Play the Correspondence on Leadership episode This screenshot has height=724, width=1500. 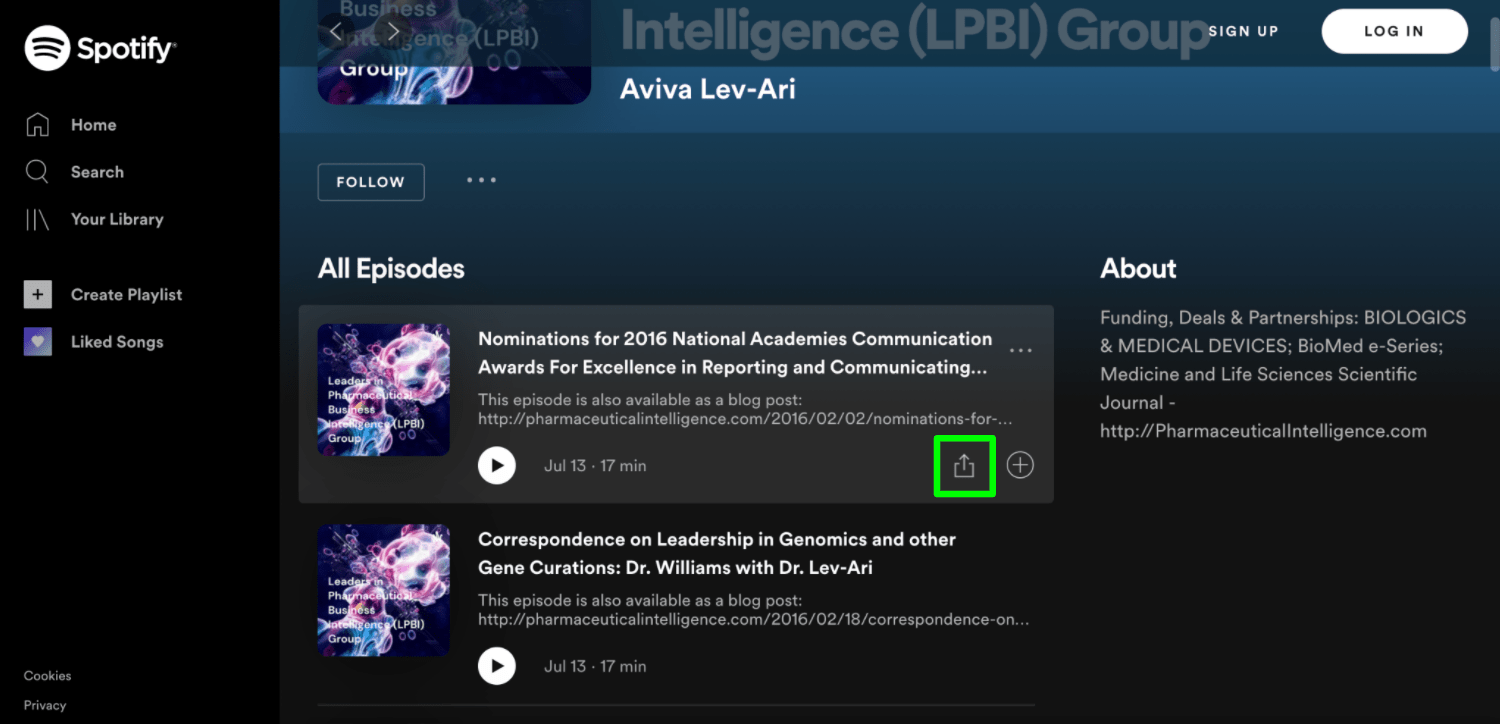click(x=497, y=666)
